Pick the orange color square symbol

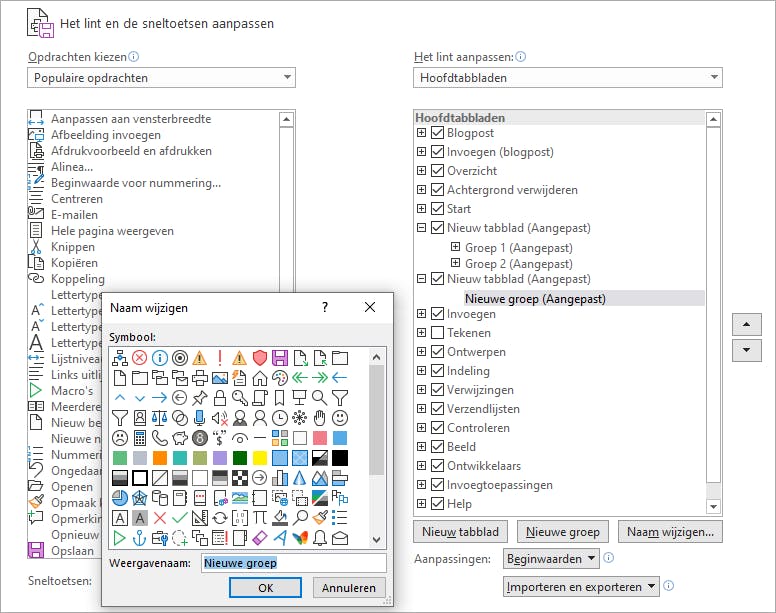[x=160, y=458]
